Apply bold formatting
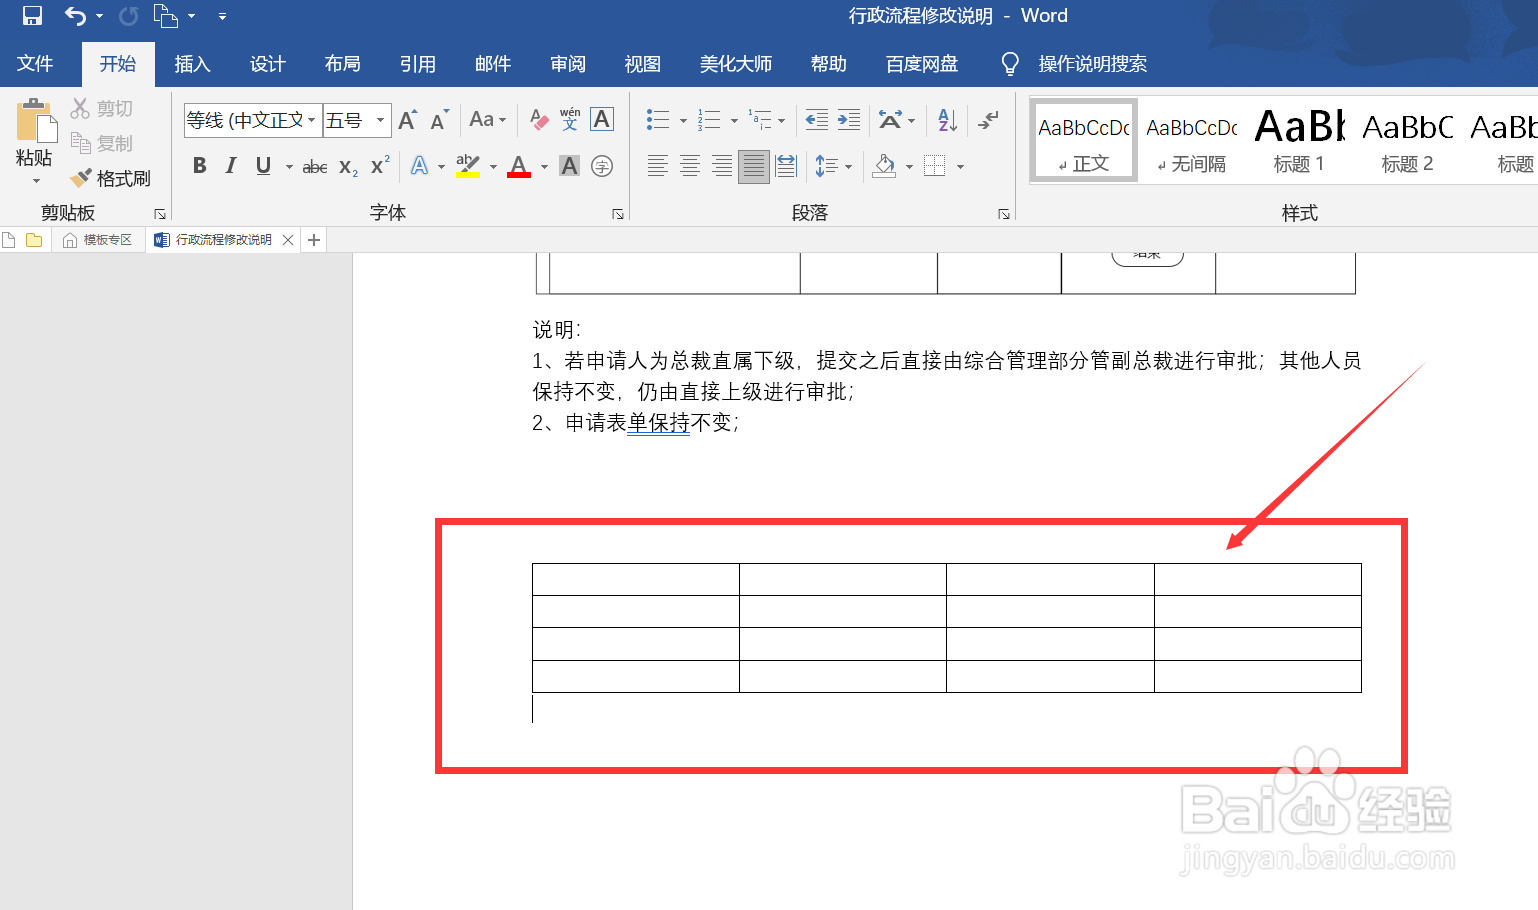Screen dimensions: 1538x910 pyautogui.click(x=198, y=165)
